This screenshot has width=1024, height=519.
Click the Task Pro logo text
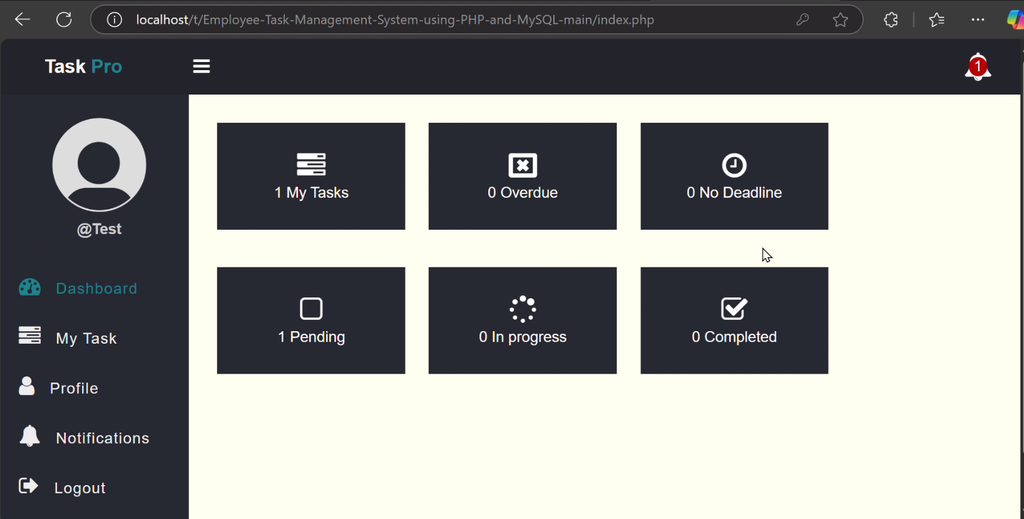[84, 66]
